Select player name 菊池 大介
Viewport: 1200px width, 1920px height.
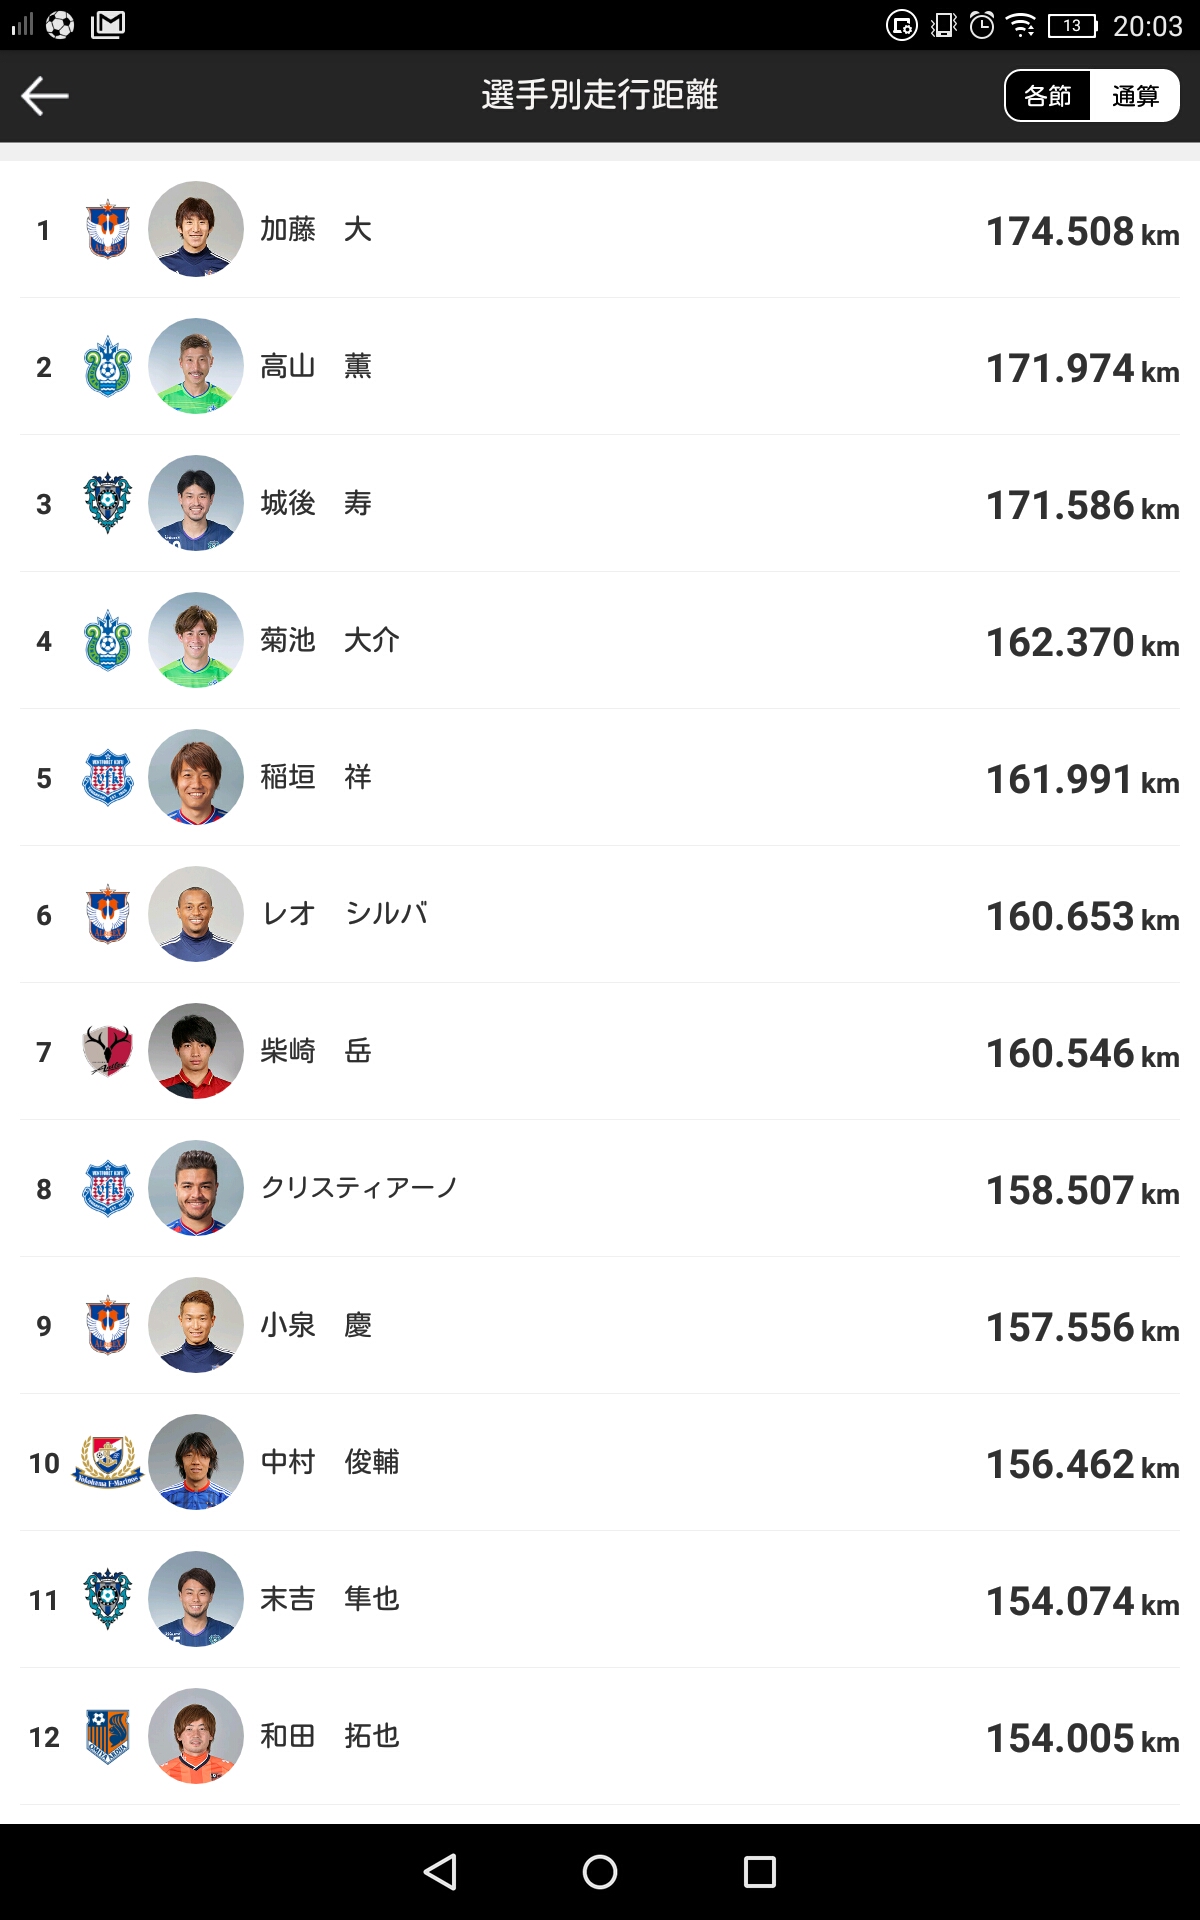pos(330,641)
